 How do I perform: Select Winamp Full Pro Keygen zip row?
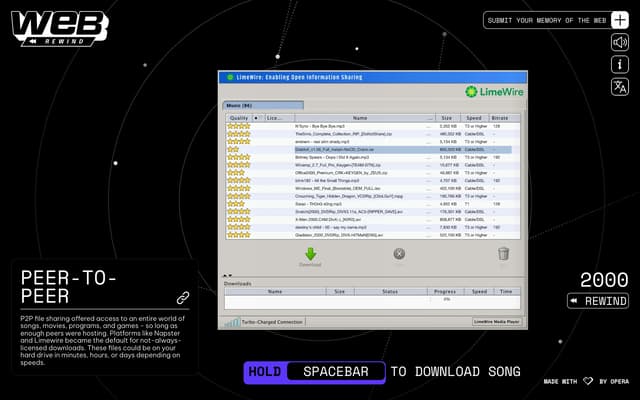pyautogui.click(x=373, y=165)
